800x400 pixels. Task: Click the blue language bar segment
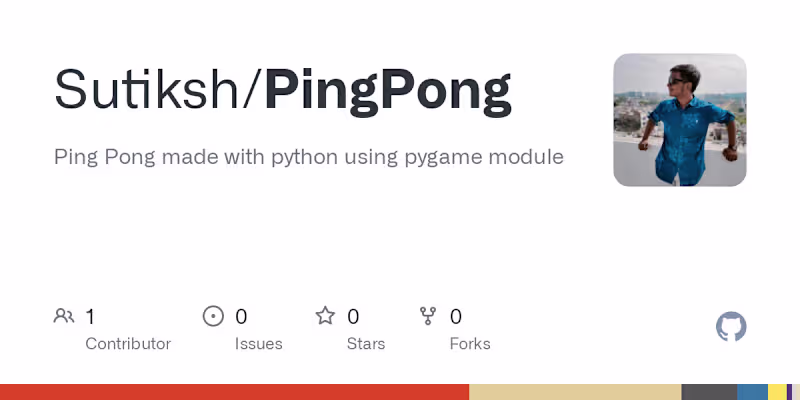point(752,392)
